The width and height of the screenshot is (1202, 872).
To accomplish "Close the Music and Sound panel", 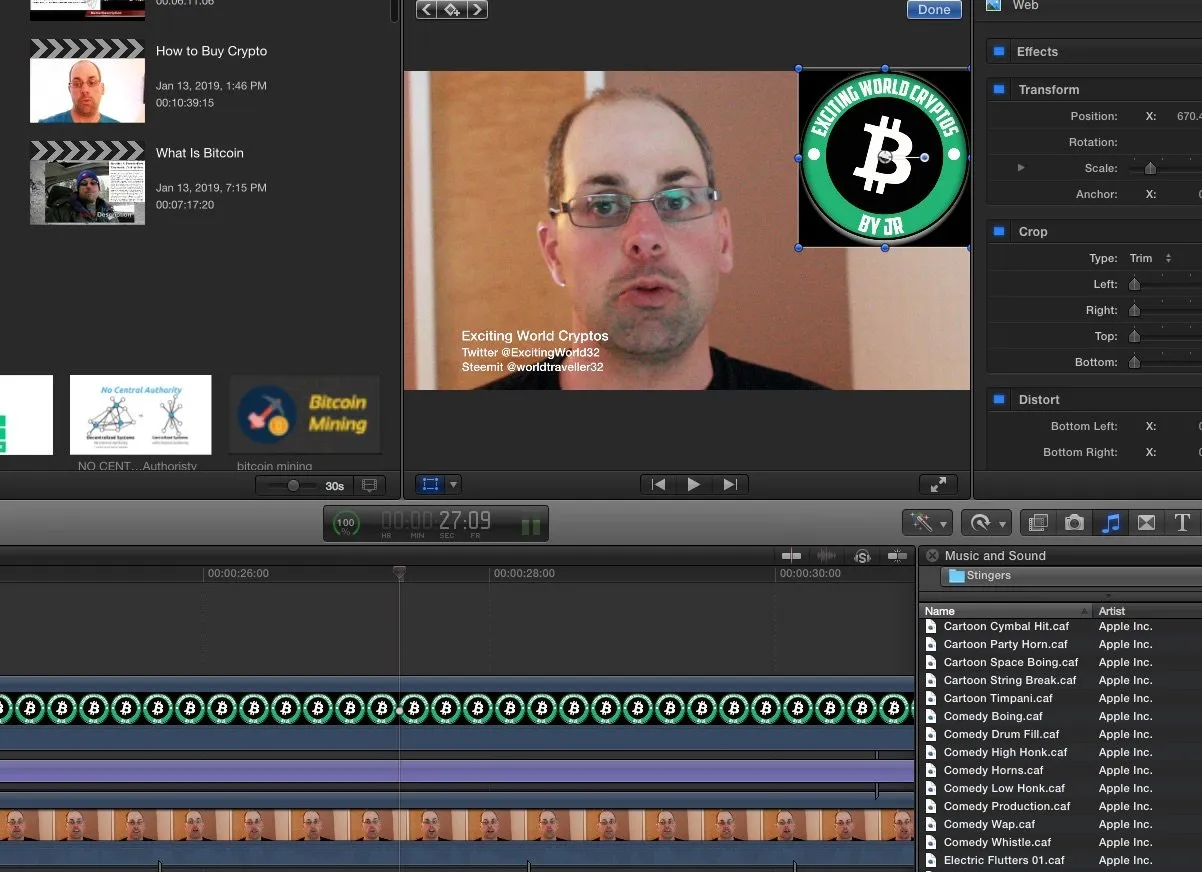I will tap(932, 556).
